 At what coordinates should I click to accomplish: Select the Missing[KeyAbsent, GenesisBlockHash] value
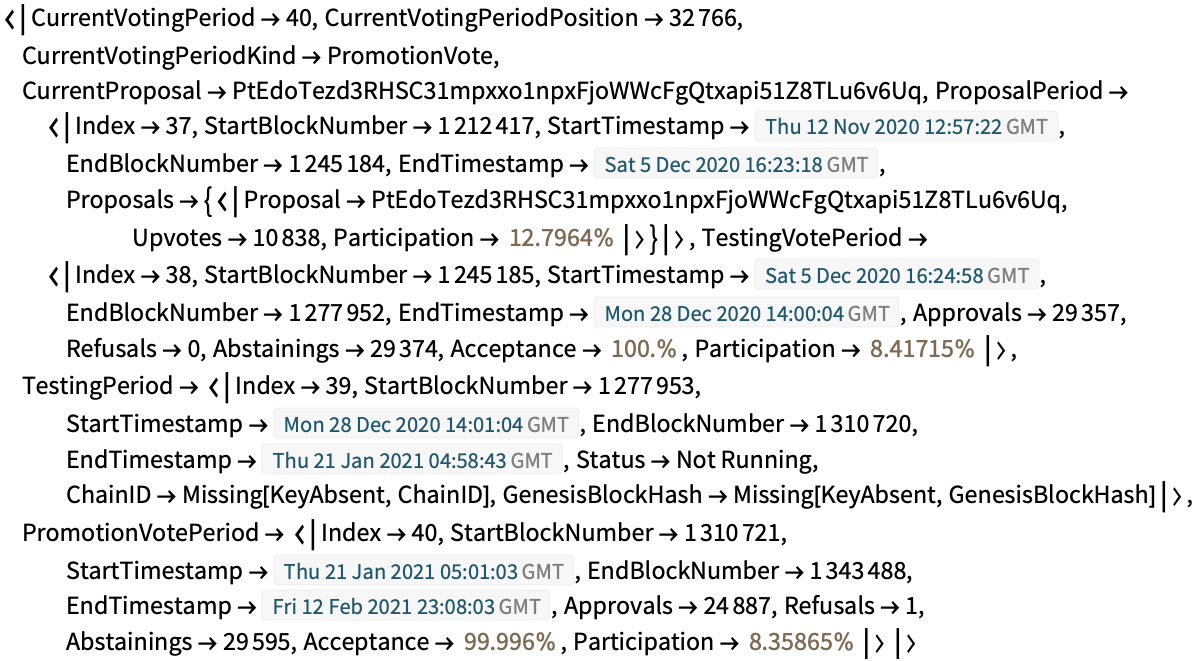[x=945, y=495]
